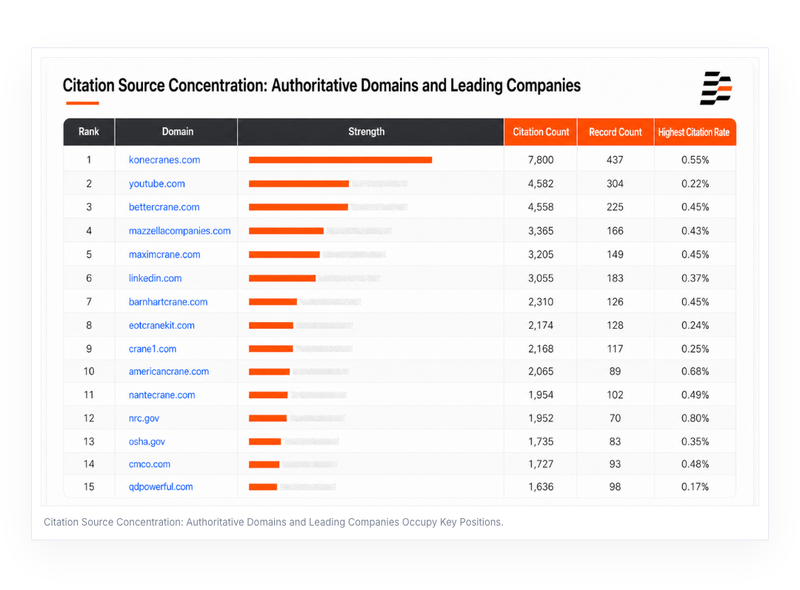Image resolution: width=800 pixels, height=590 pixels.
Task: Open mazzellacompanies.com link
Action: click(180, 231)
